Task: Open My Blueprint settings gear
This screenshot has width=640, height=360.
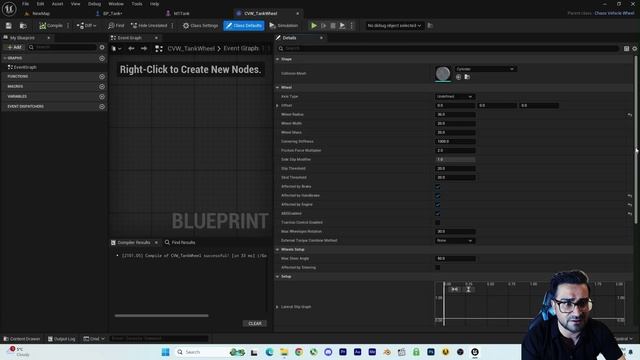Action: coord(102,47)
